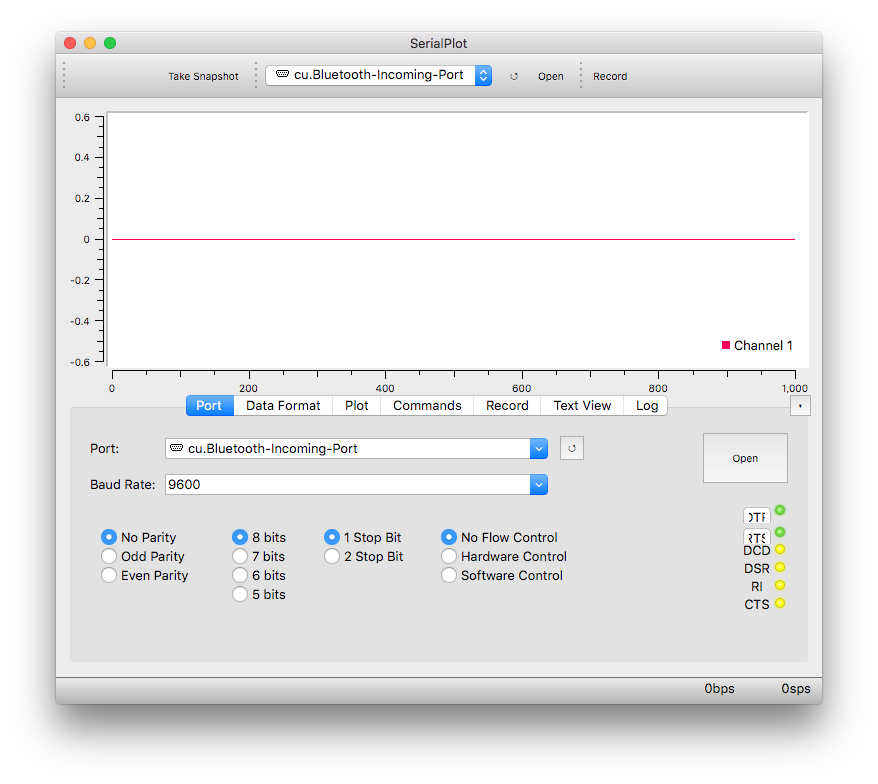Toggle the DTR signal button
The width and height of the screenshot is (878, 784).
756,516
